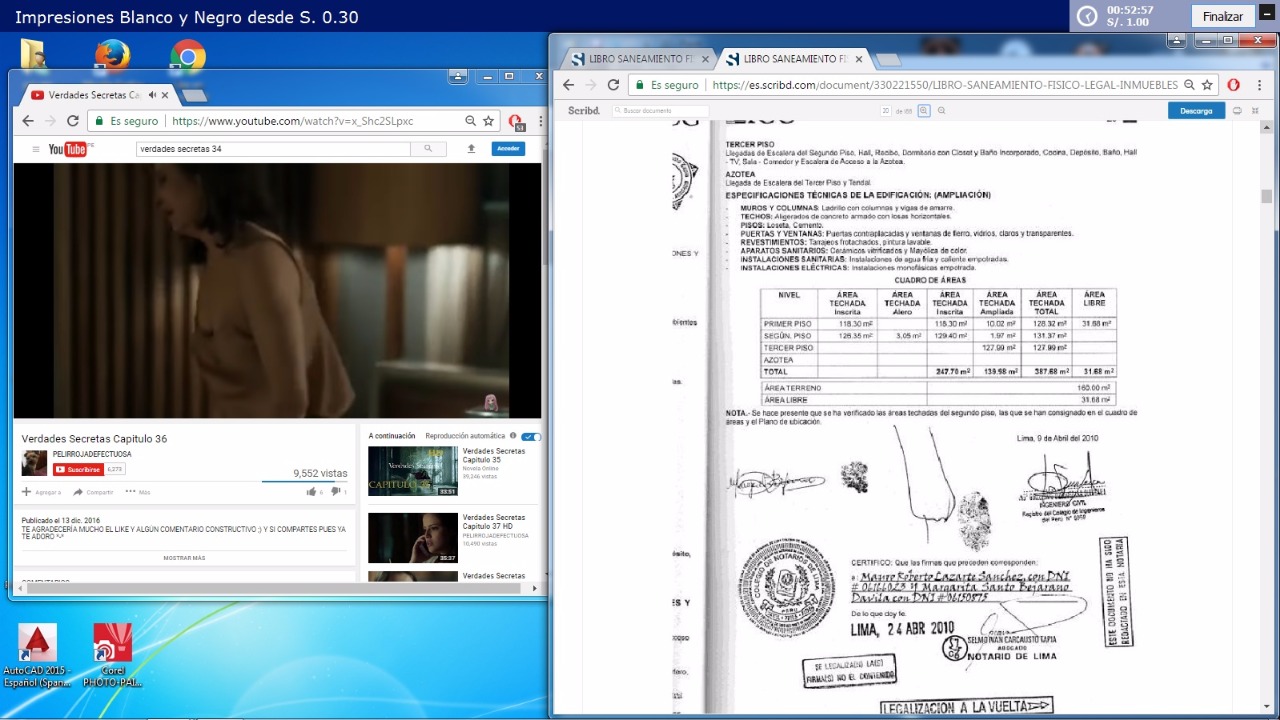
Task: Select the Verdades Secretas YouTube tab
Action: point(90,95)
